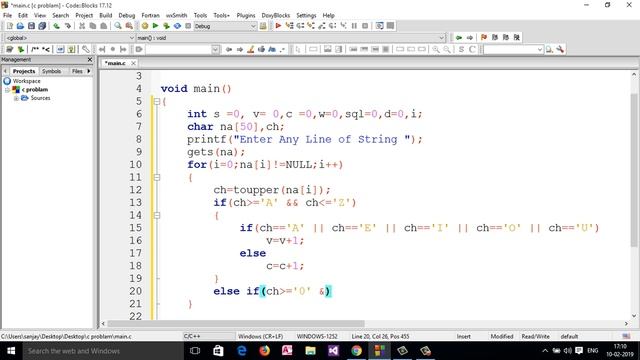This screenshot has width=640, height=360.
Task: Click the taskbar search box
Action: (103, 351)
